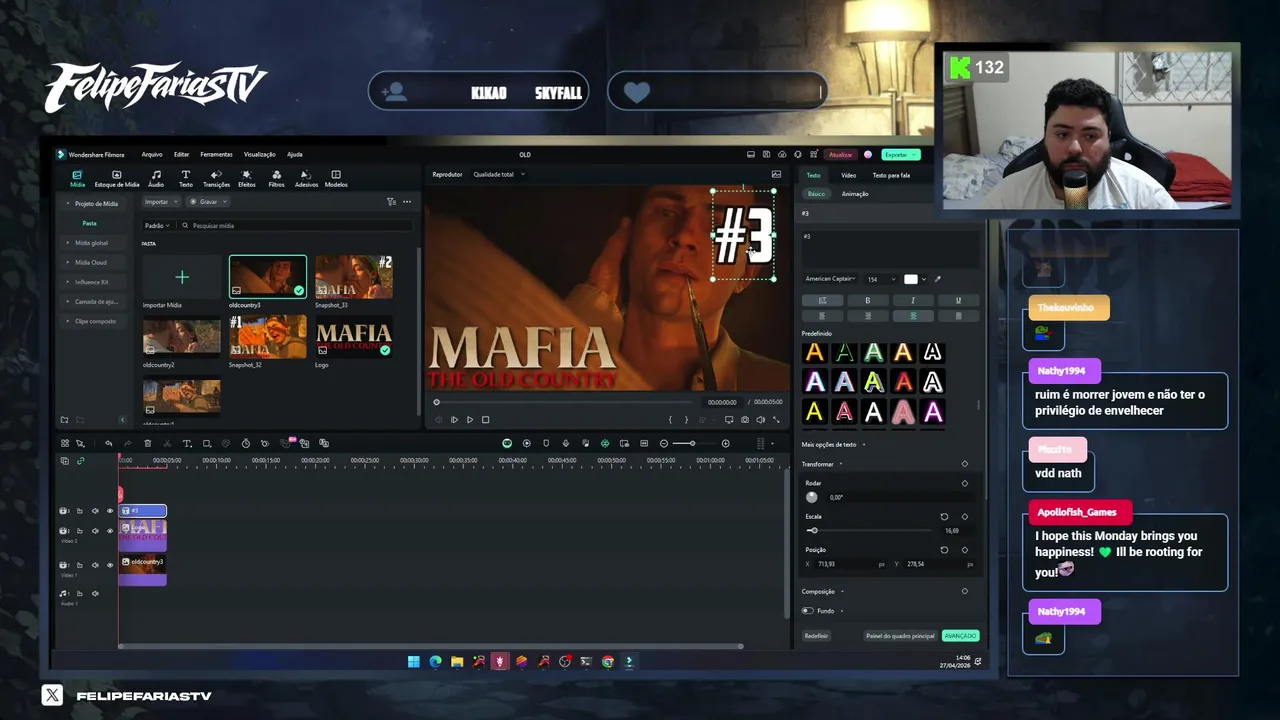Switch to the Vídeo properties tab

(x=848, y=175)
